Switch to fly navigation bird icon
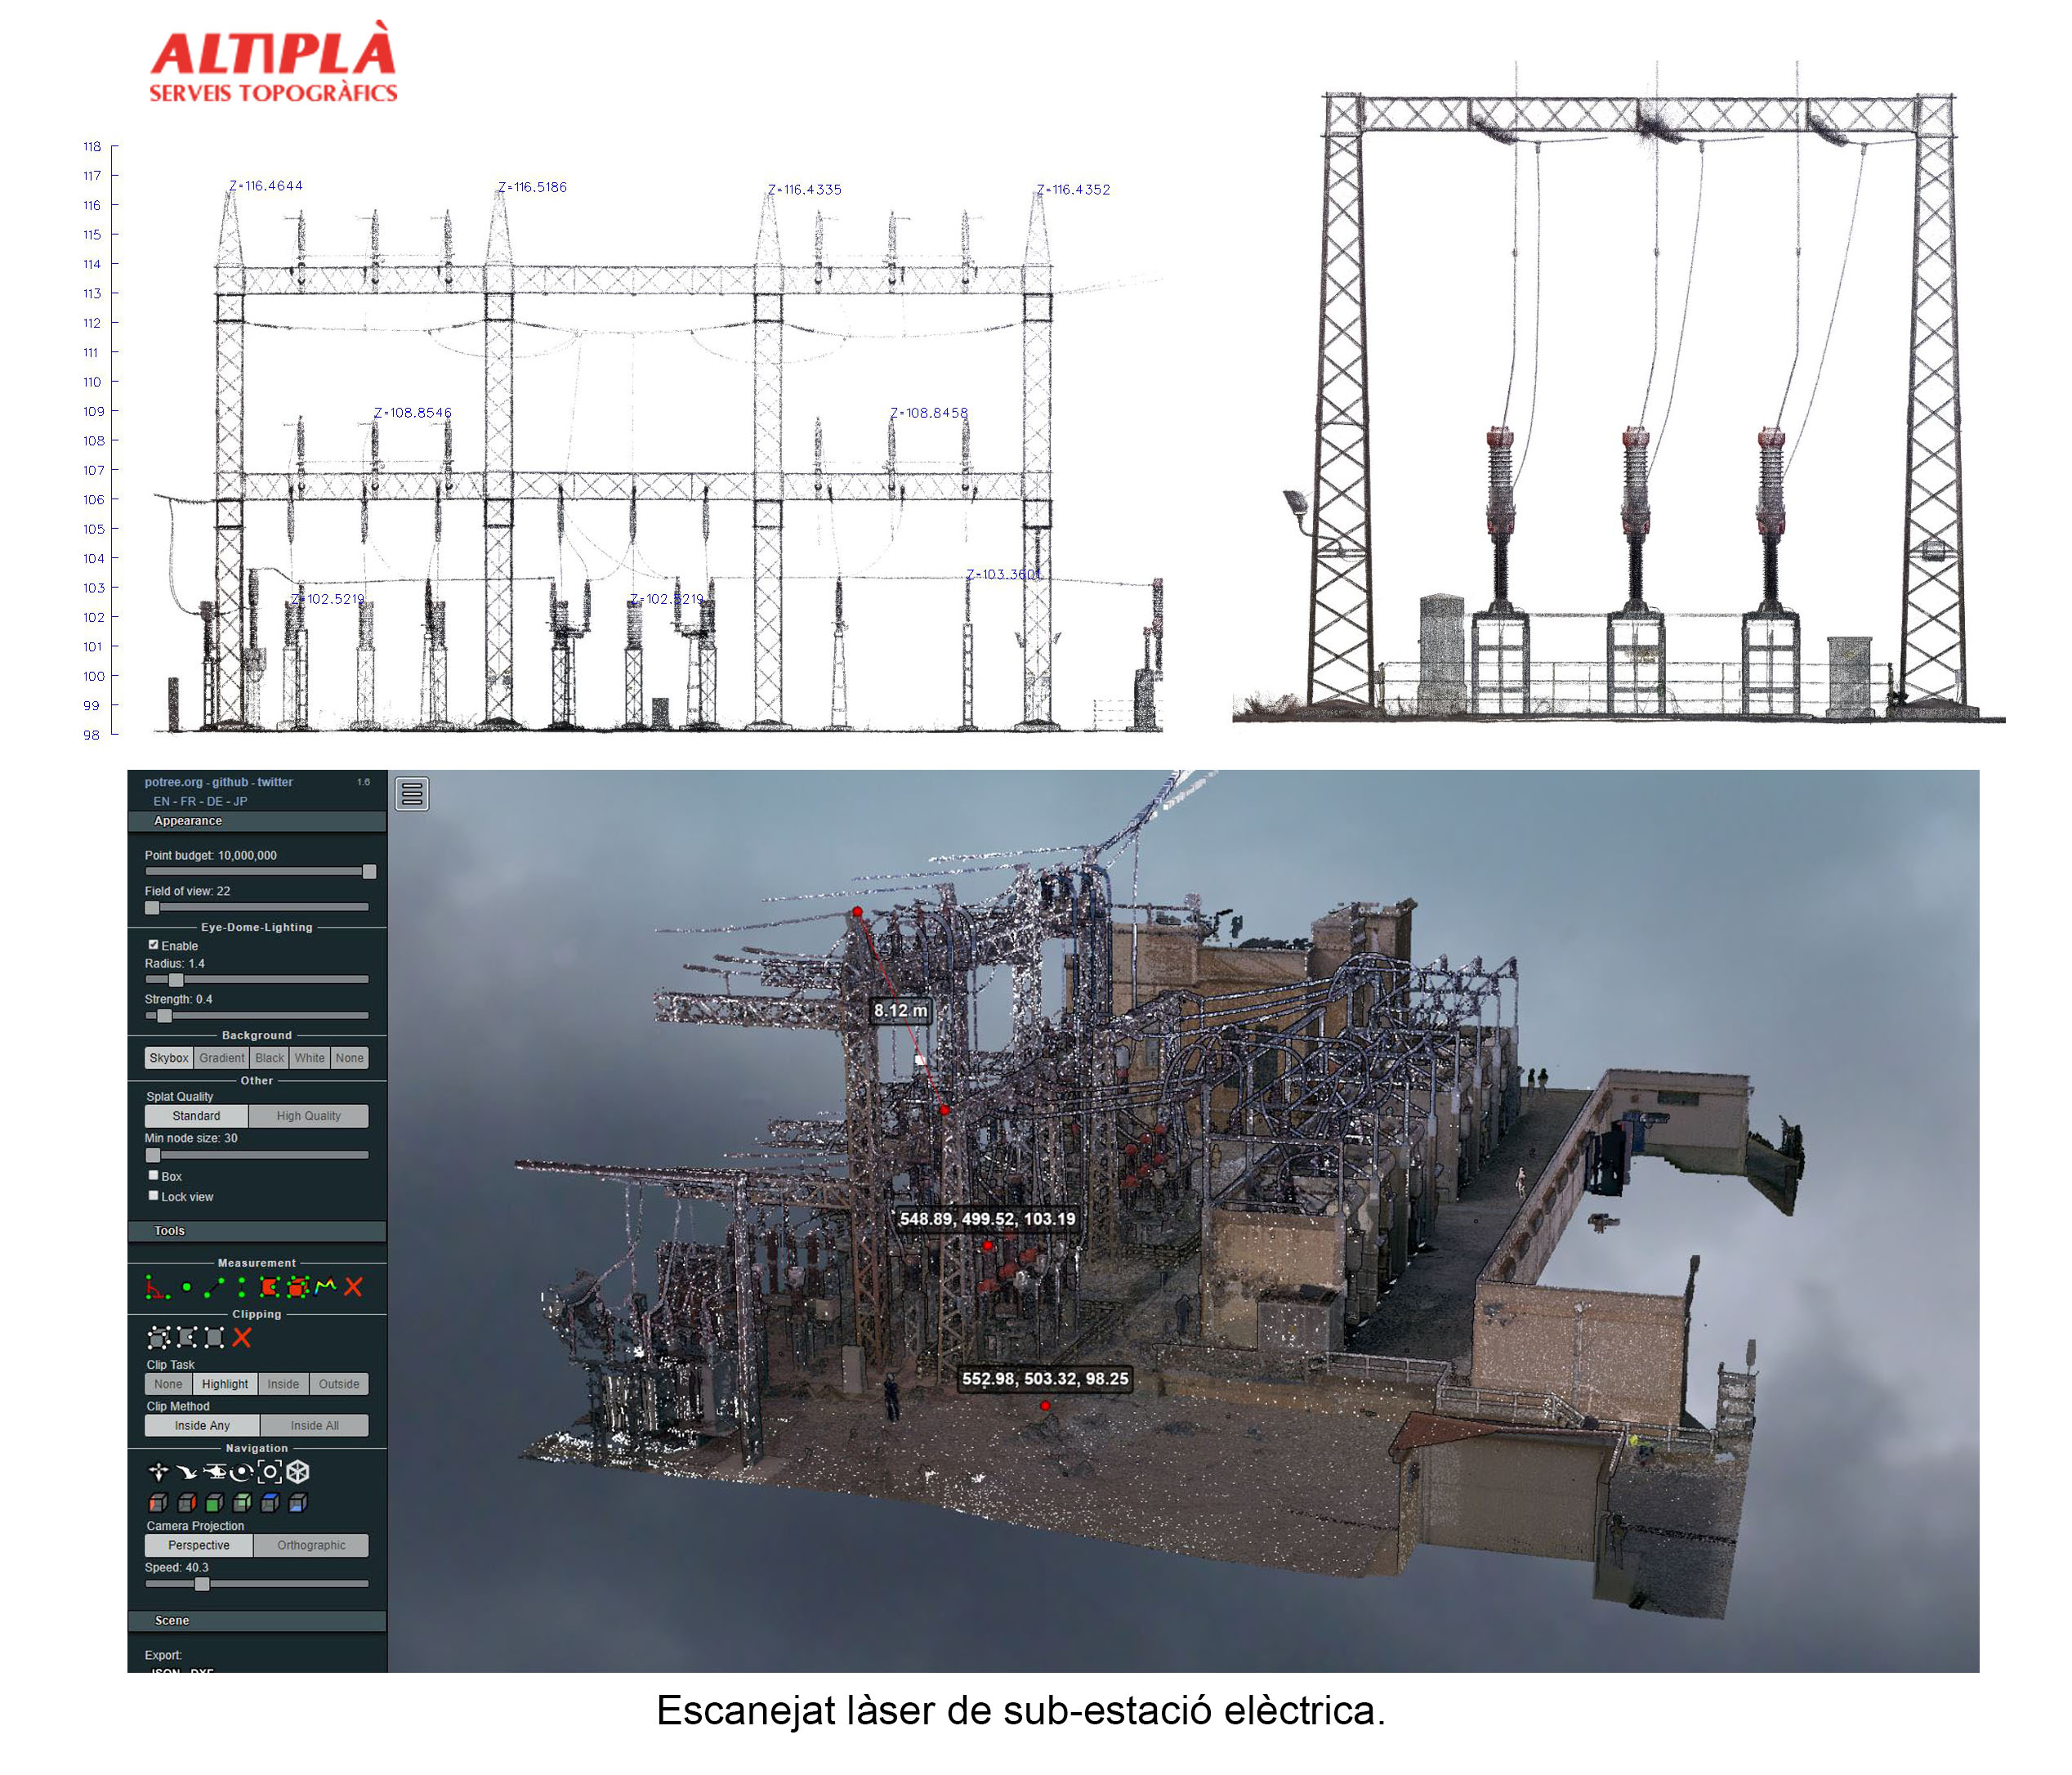This screenshot has height=1775, width=2072. (x=186, y=1471)
